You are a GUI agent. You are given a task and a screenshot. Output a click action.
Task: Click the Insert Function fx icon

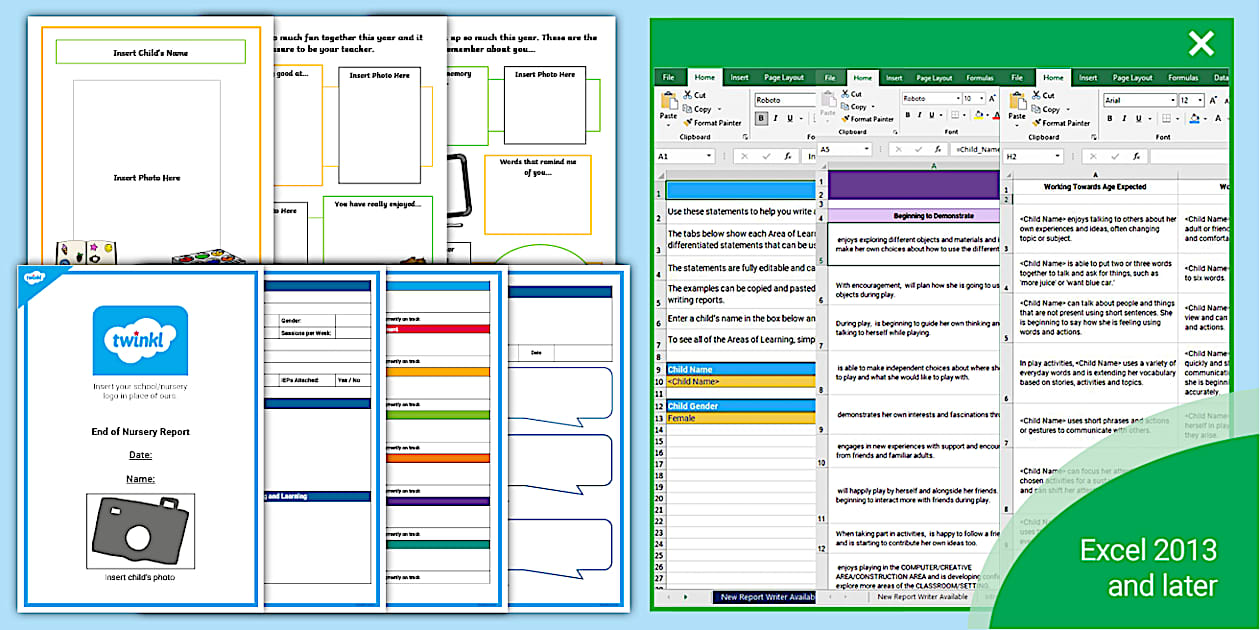coord(1136,156)
